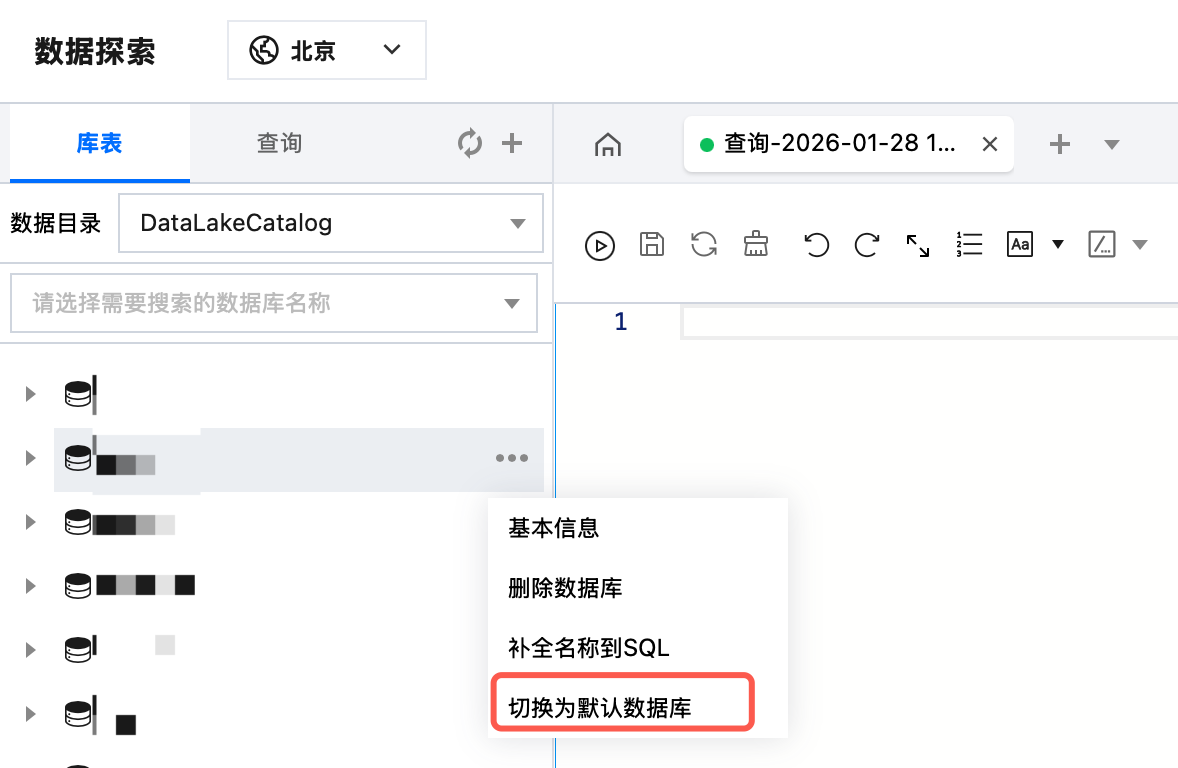Expand the fourth database tree node
1178x768 pixels.
pos(30,585)
